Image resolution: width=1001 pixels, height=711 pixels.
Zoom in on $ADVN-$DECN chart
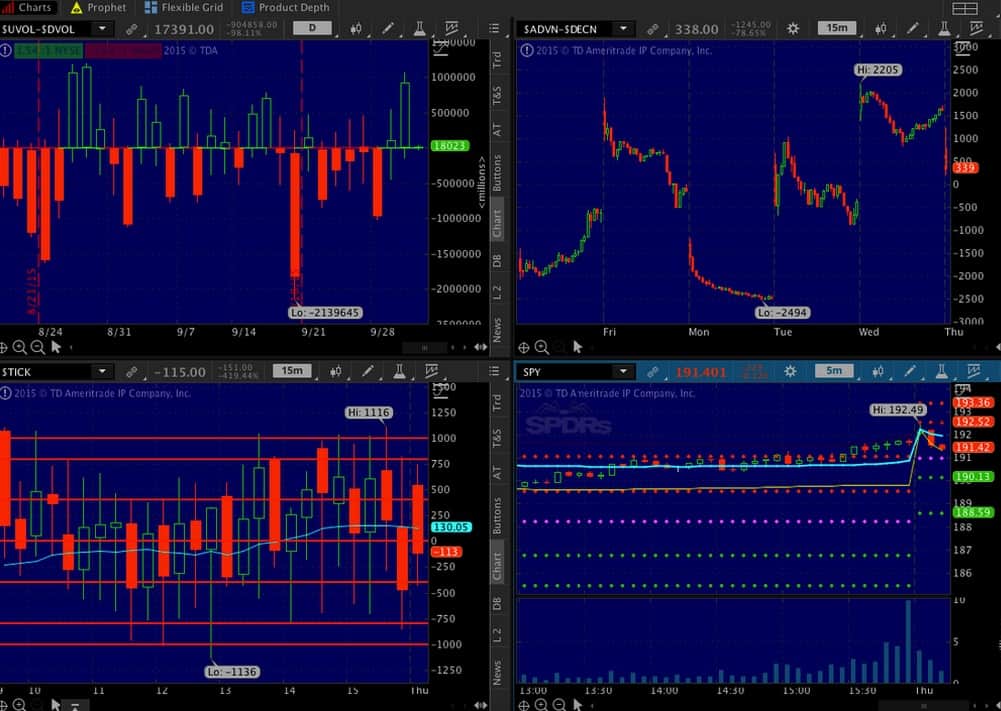pos(542,347)
